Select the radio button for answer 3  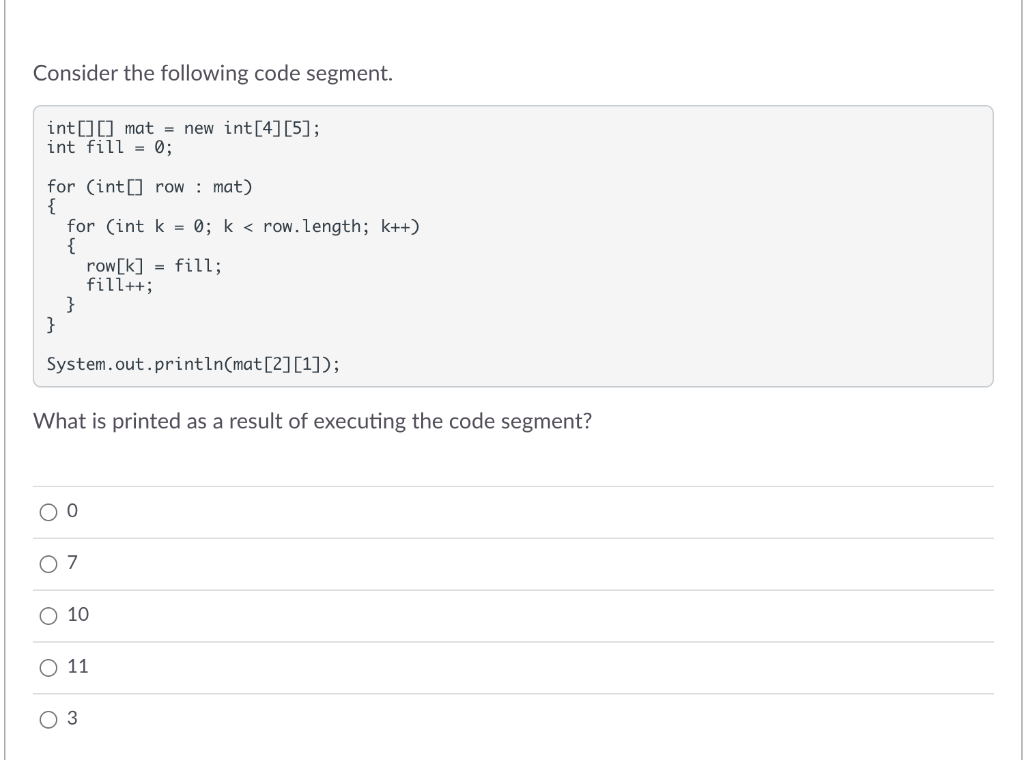(48, 720)
